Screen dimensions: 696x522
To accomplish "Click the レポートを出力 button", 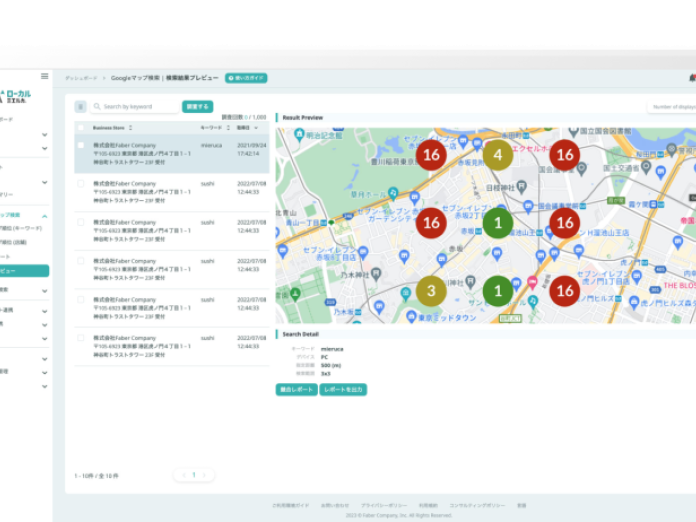I will (343, 389).
